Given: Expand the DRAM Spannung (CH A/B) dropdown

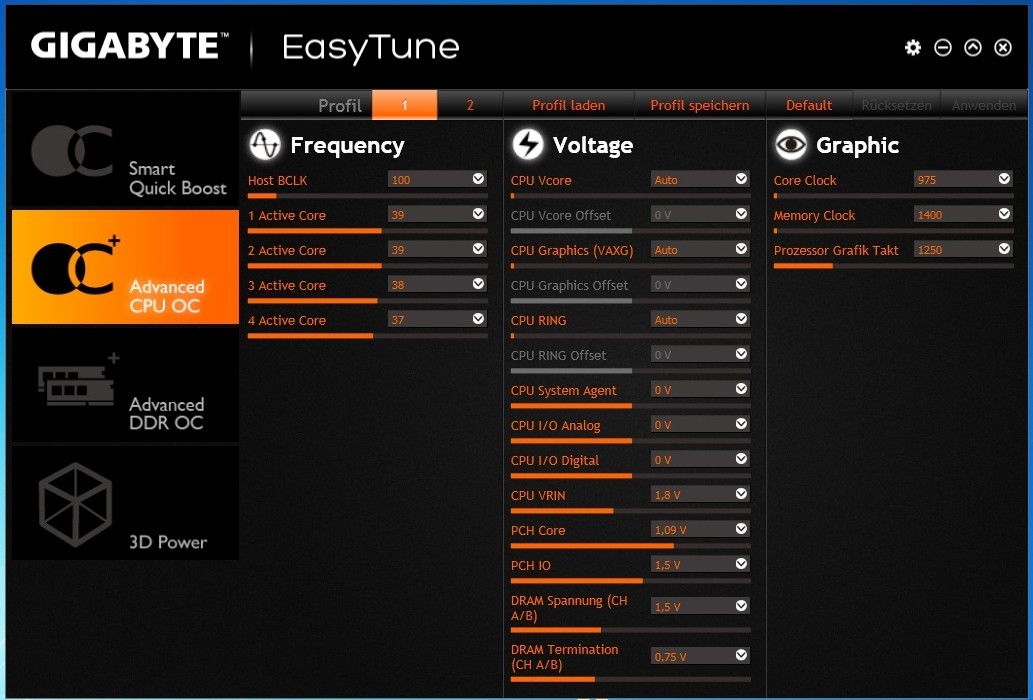Looking at the screenshot, I should tap(741, 605).
